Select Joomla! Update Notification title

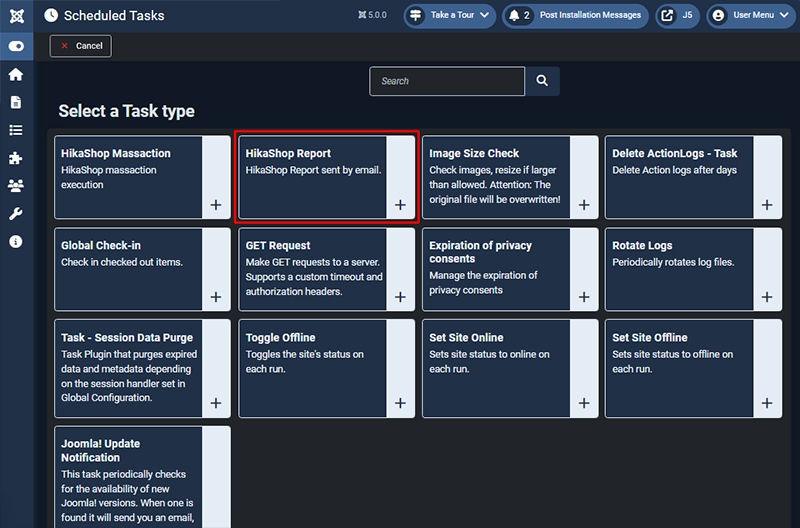[101, 450]
